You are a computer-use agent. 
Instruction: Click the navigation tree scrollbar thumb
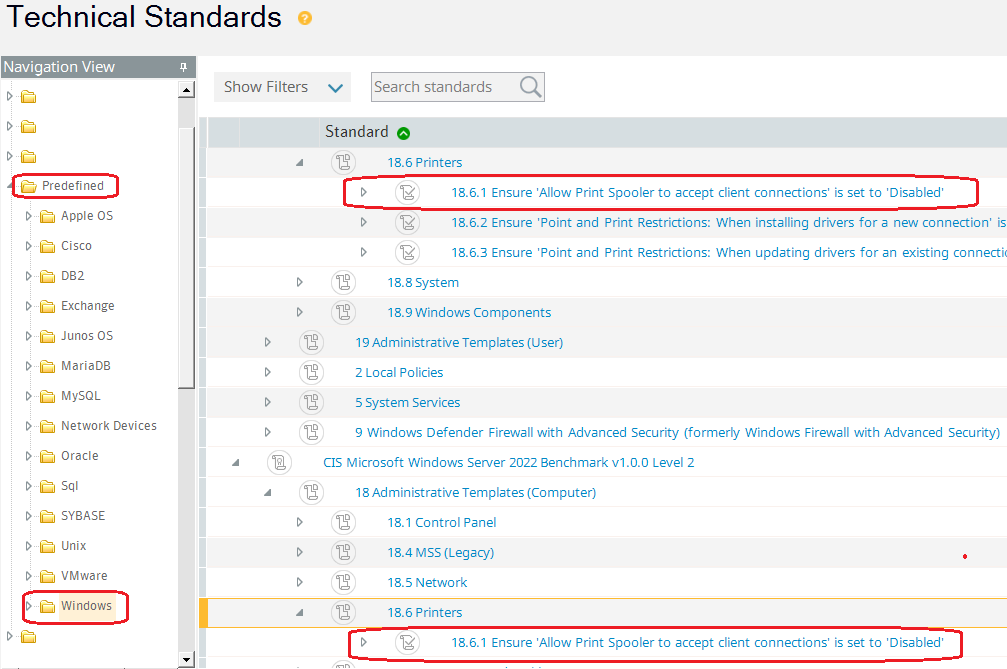pos(186,257)
